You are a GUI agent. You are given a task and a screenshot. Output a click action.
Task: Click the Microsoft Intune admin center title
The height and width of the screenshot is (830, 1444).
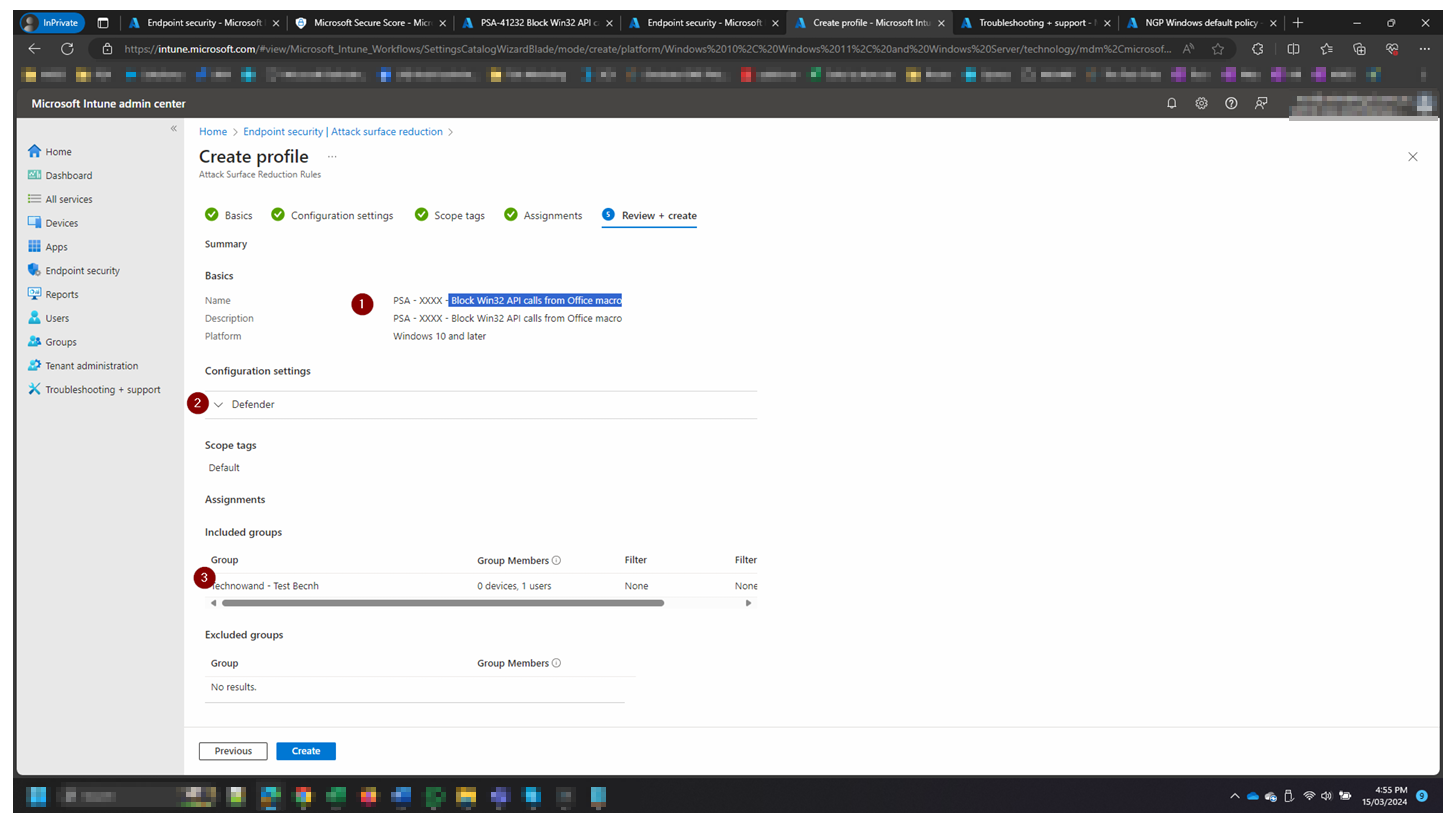pyautogui.click(x=108, y=104)
